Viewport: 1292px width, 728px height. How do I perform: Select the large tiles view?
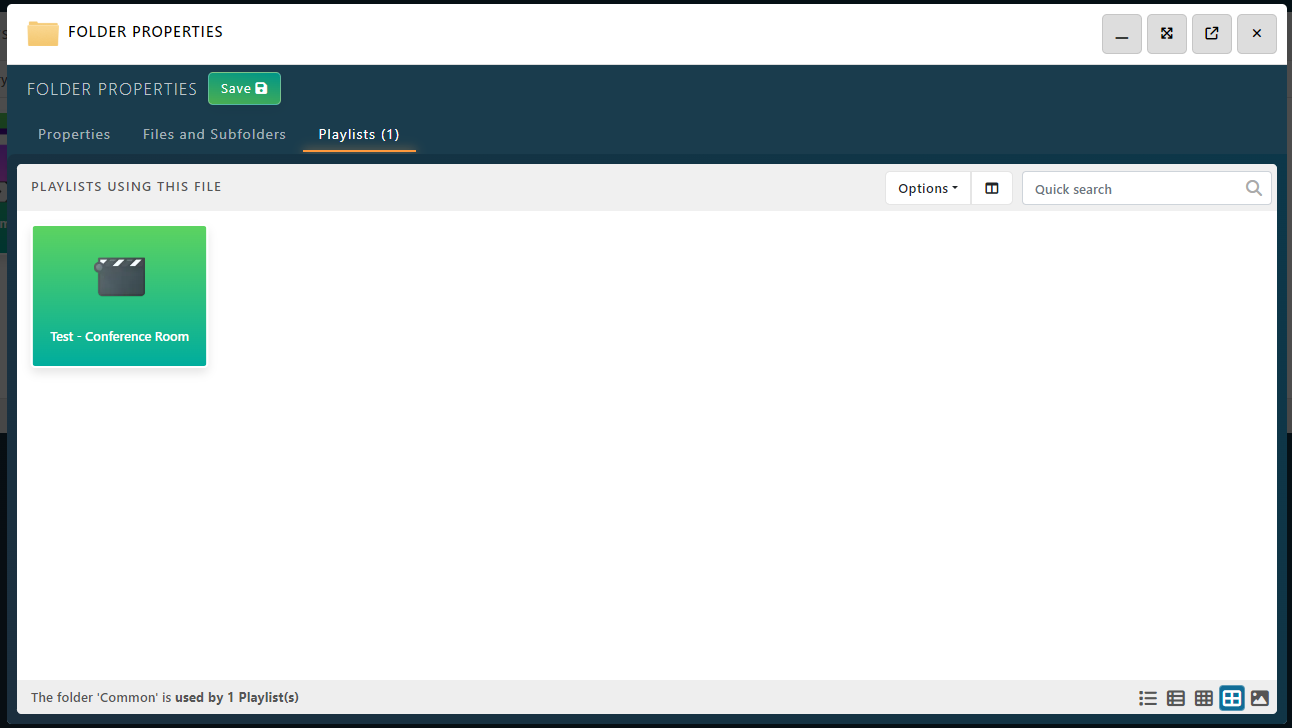click(x=1232, y=698)
